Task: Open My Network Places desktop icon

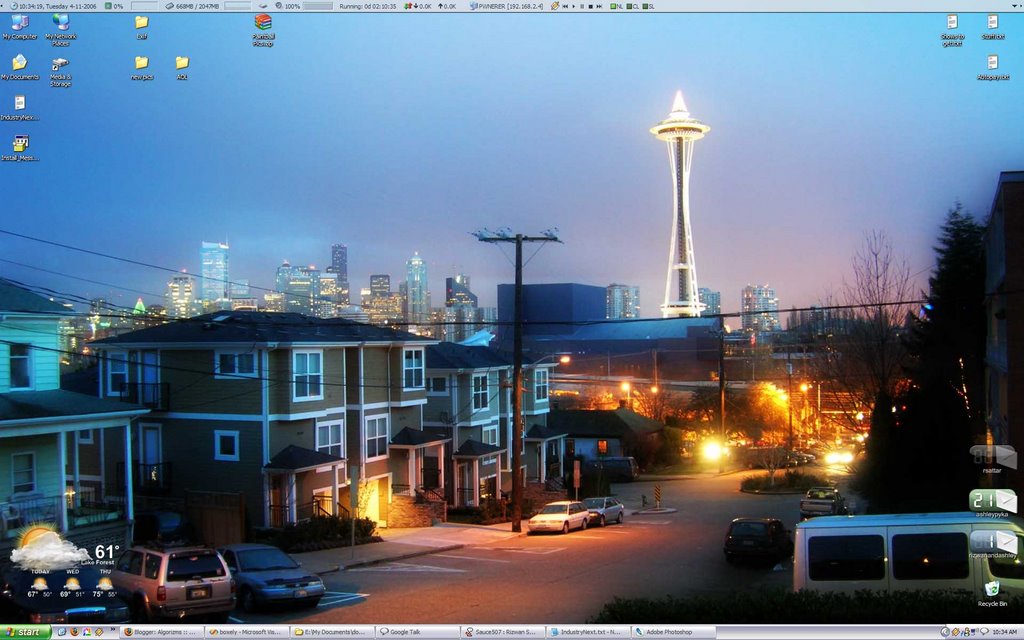Action: click(x=61, y=30)
